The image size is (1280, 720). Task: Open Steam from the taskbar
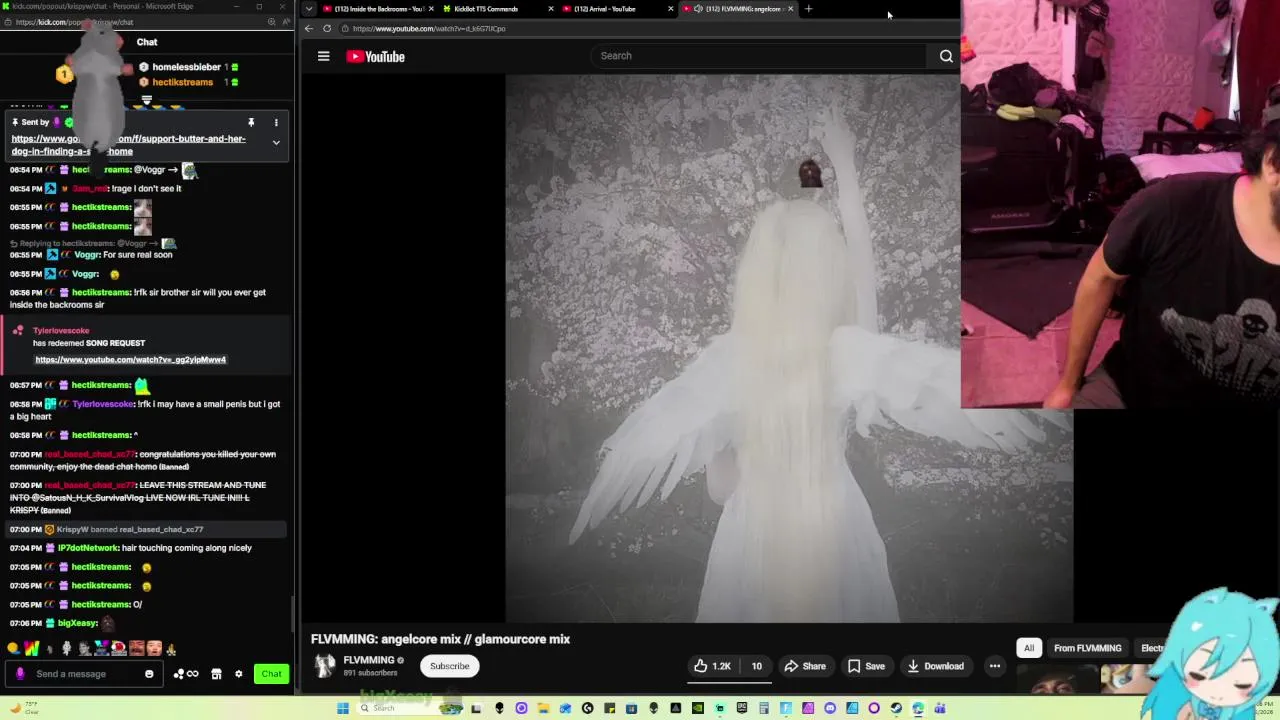(896, 708)
